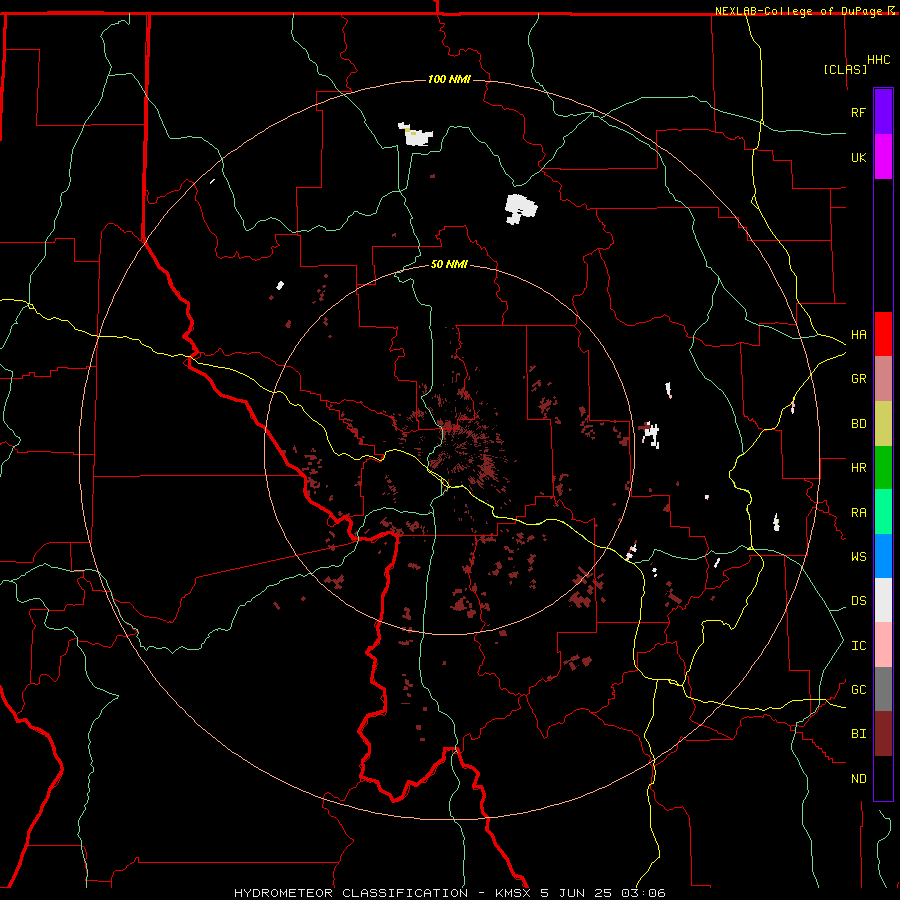Image resolution: width=900 pixels, height=900 pixels.
Task: Click the HA red legend swatch
Action: click(883, 334)
